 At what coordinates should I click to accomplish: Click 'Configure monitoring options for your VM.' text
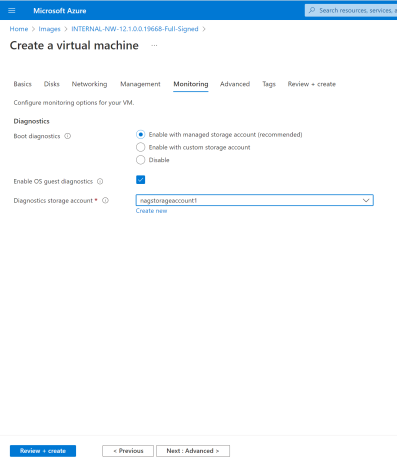[x=74, y=103]
